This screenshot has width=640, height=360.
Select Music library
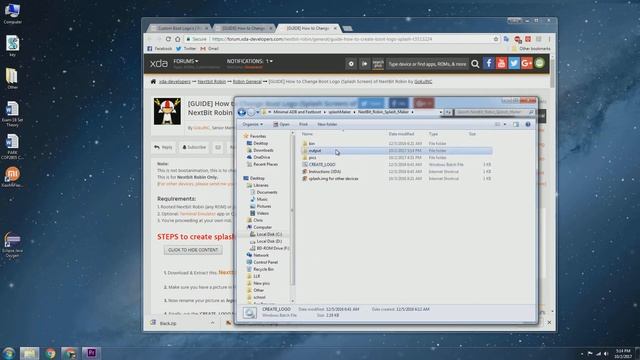point(262,199)
